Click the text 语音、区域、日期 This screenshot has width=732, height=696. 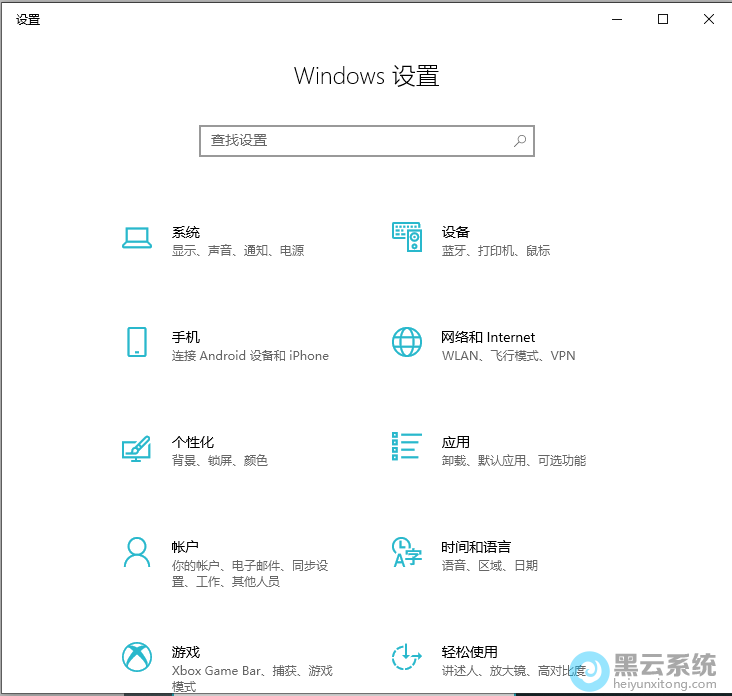click(x=490, y=566)
